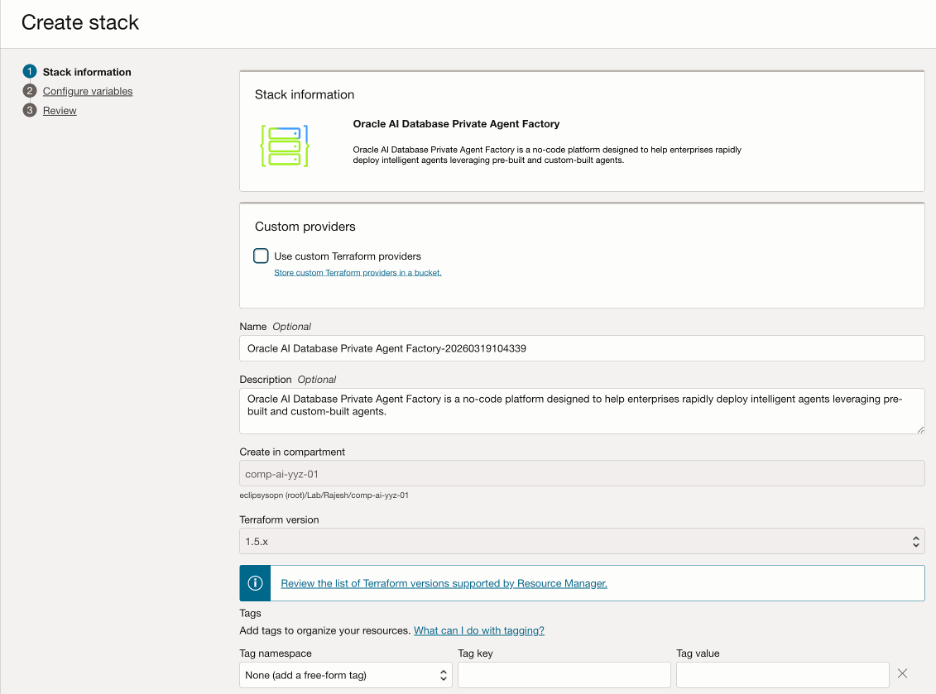Click What can I do with tagging?

(478, 630)
